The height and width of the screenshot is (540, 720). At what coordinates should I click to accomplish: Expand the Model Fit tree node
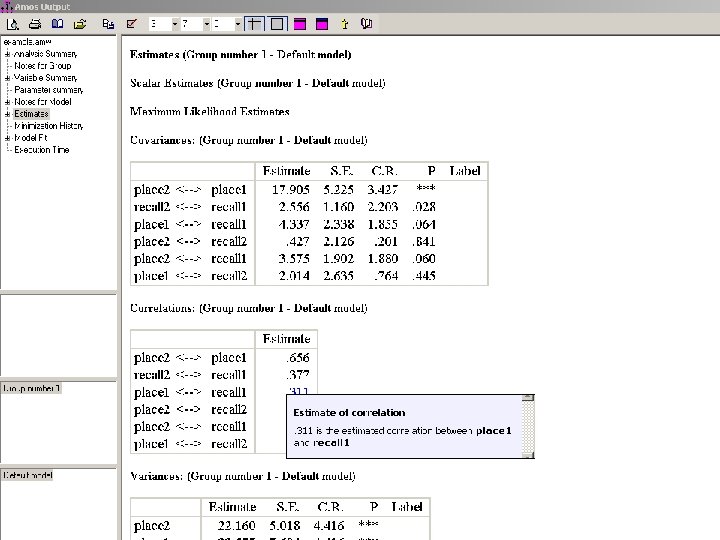[x=7, y=138]
